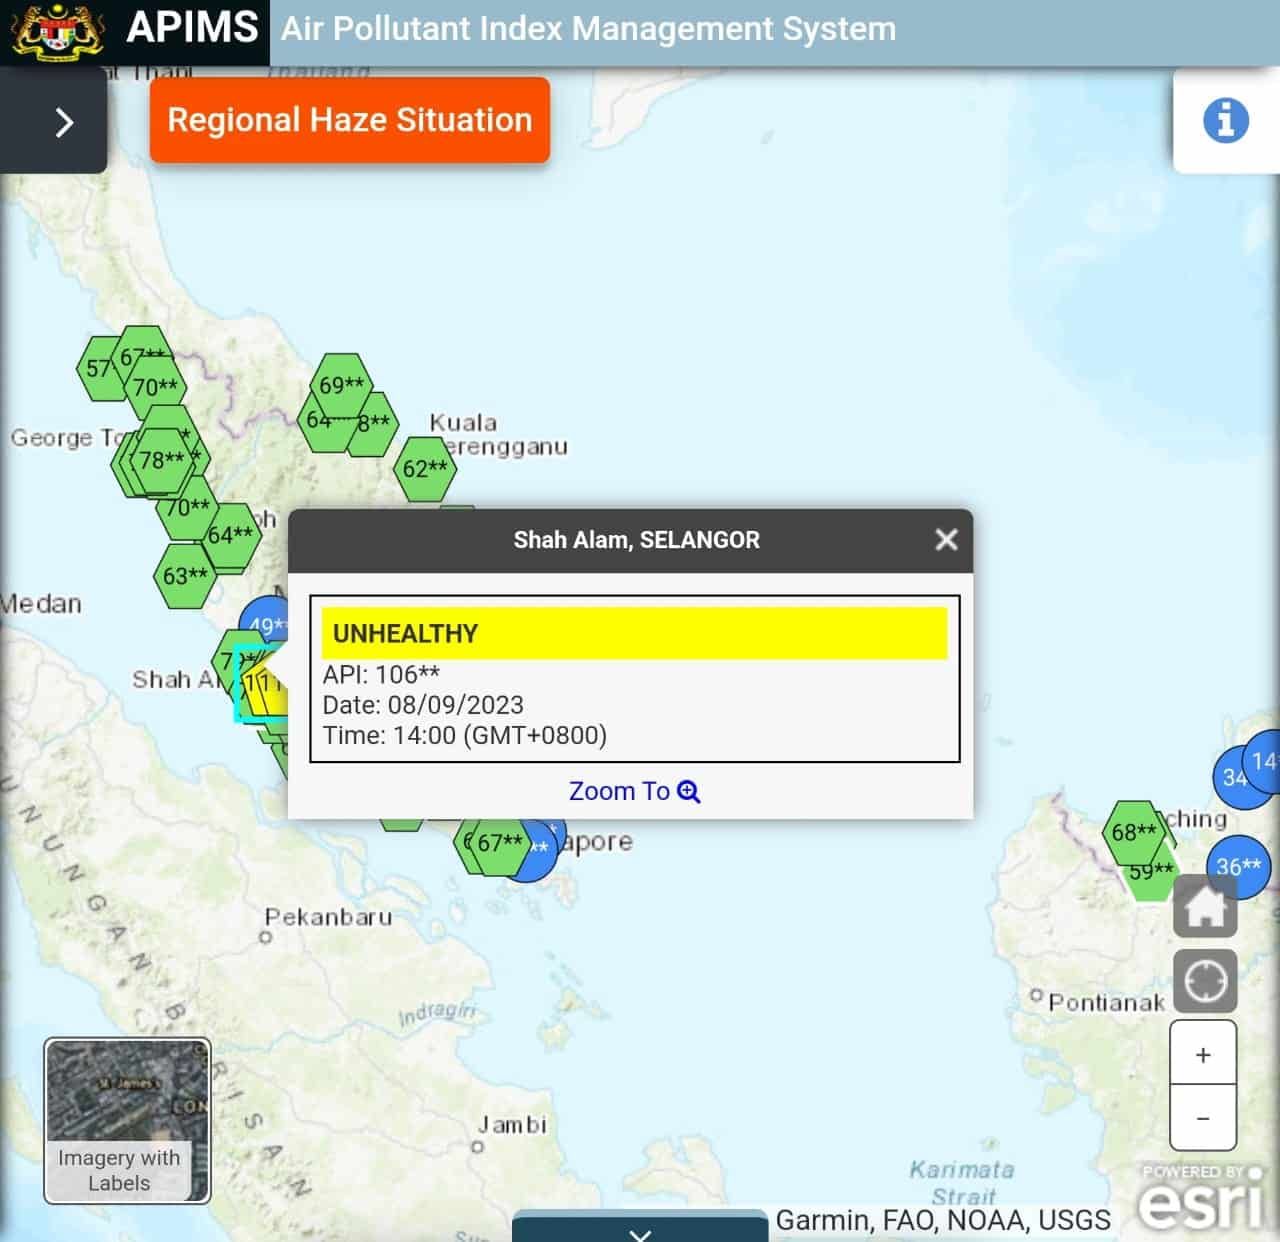Expand the bottom panel chevron bar
Screen dimensions: 1280x1242
tap(640, 1233)
